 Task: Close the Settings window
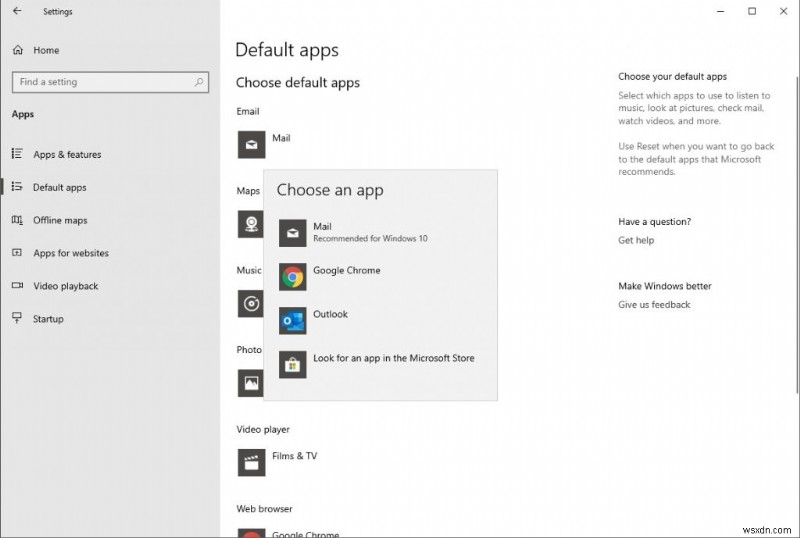[784, 11]
